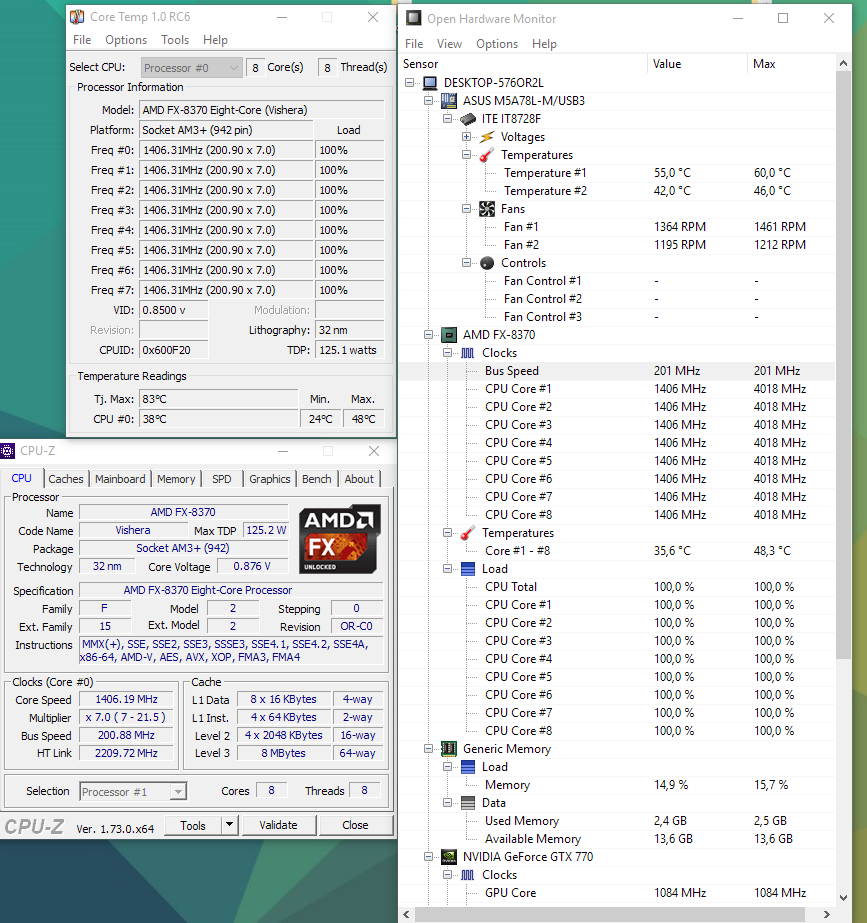Click the thermometer icon beside ITE Temperatures
Screen dimensions: 867x923
(x=487, y=155)
